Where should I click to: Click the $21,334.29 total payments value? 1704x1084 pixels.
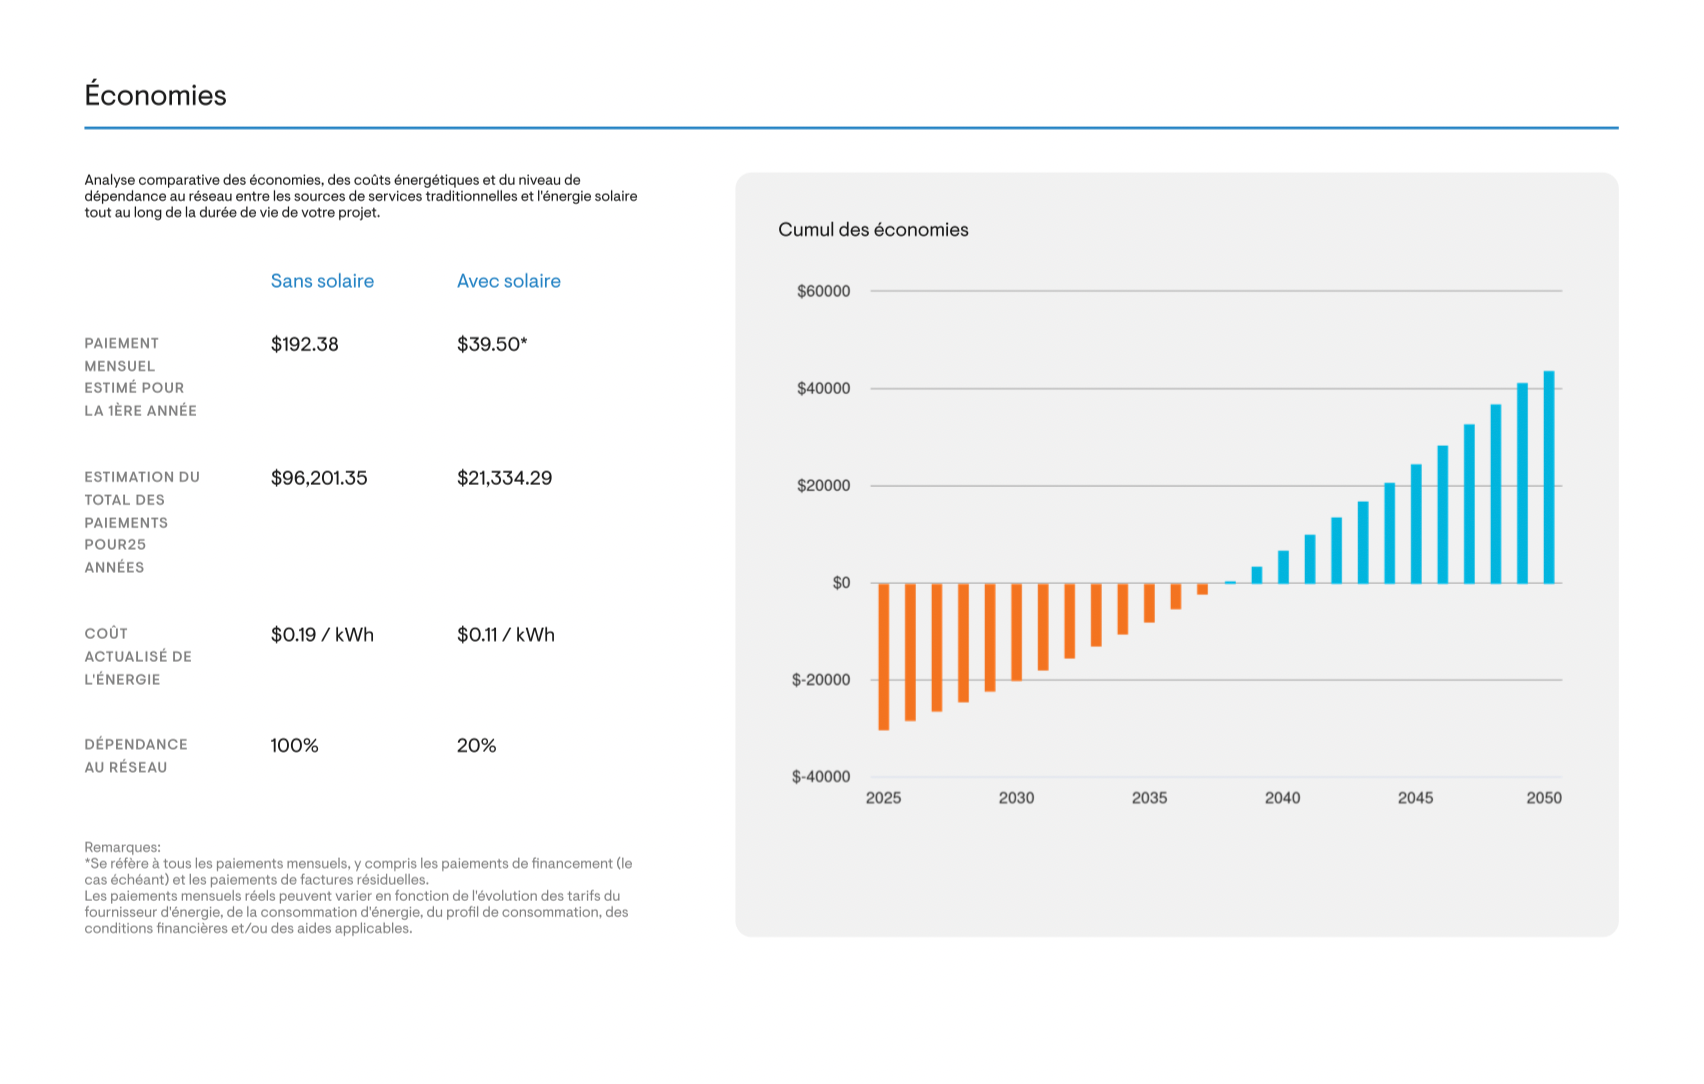pyautogui.click(x=504, y=478)
